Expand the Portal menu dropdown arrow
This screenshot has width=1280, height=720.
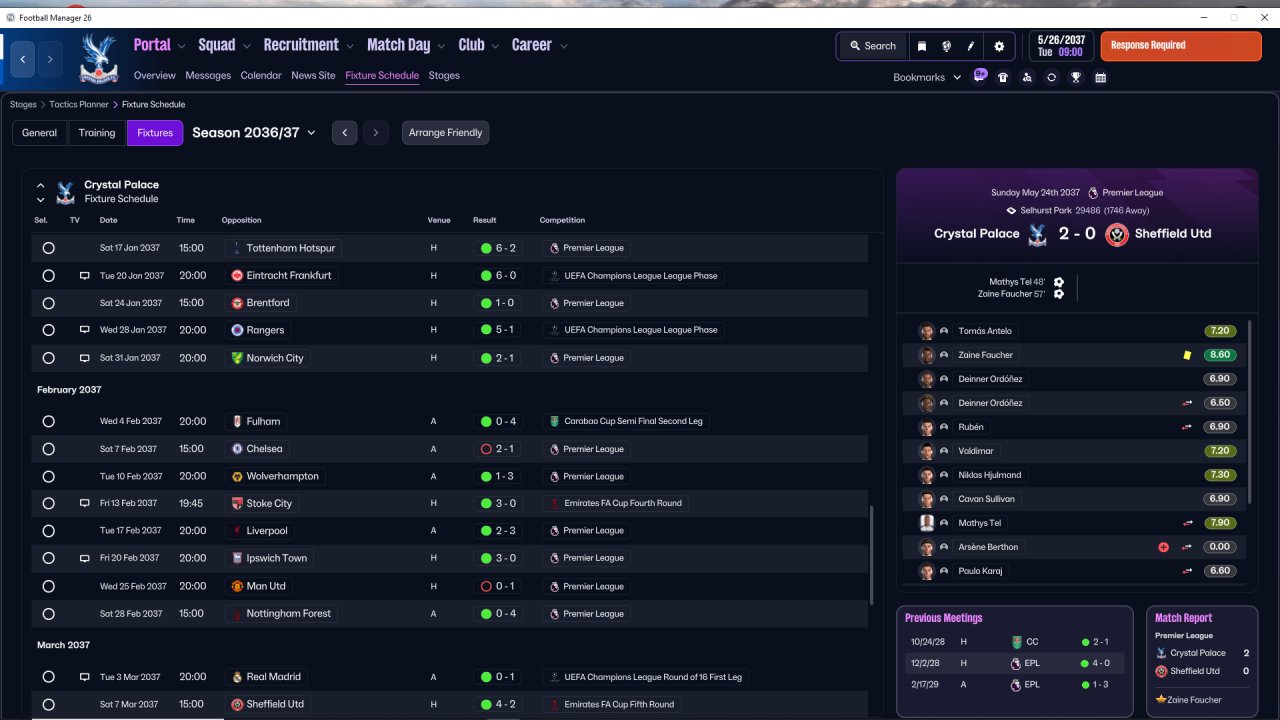181,46
